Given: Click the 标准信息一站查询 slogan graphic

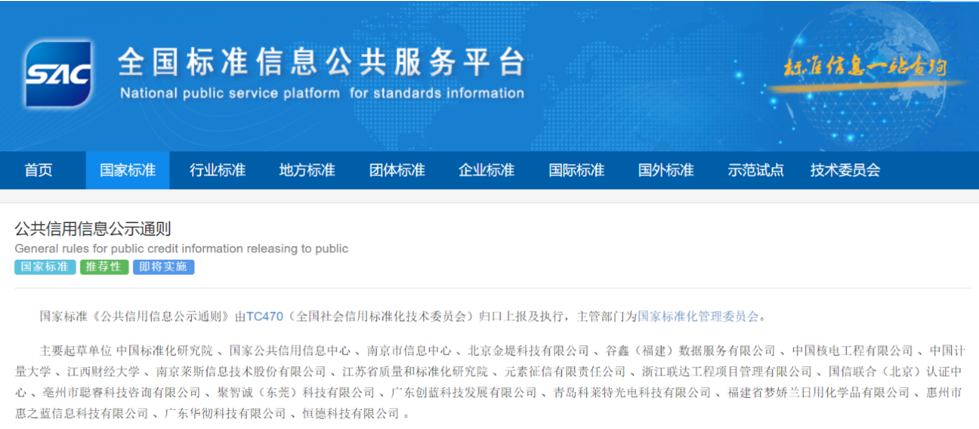Looking at the screenshot, I should [865, 69].
